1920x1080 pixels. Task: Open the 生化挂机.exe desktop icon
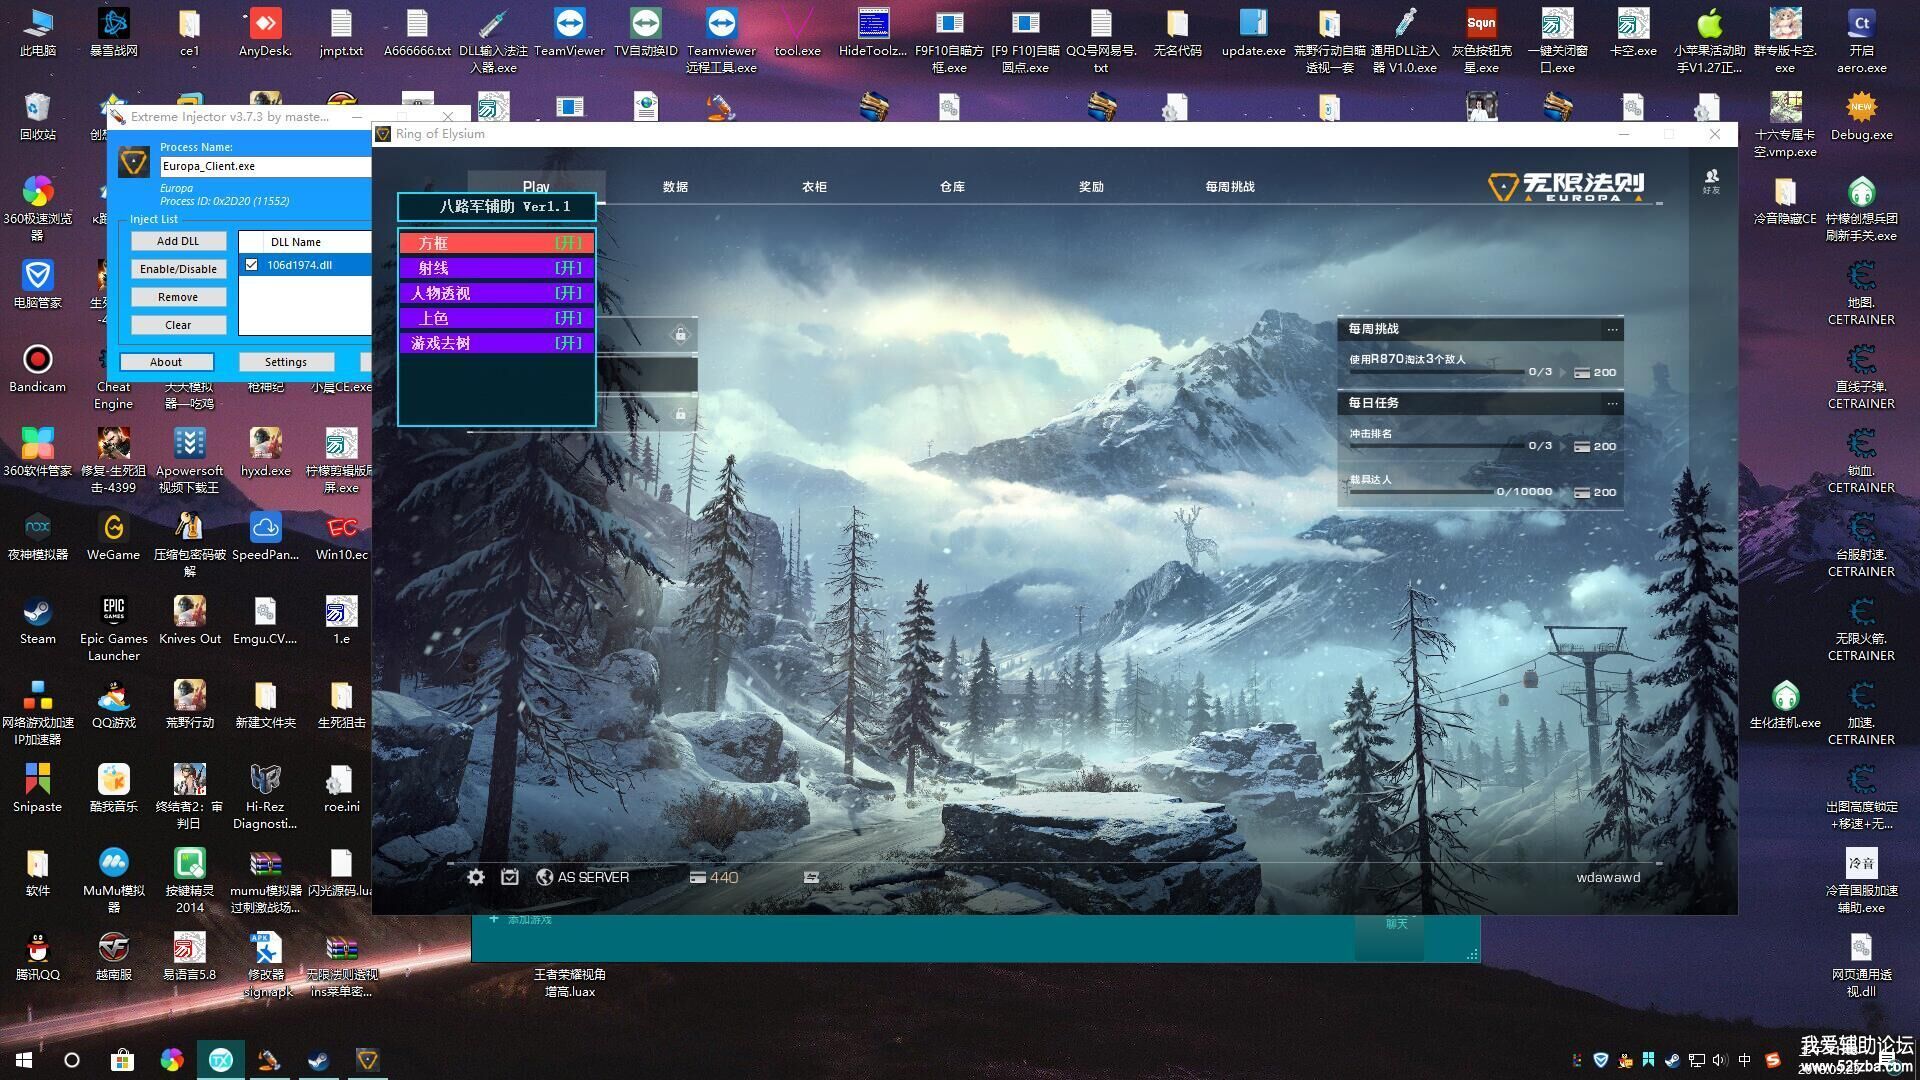pos(1785,704)
